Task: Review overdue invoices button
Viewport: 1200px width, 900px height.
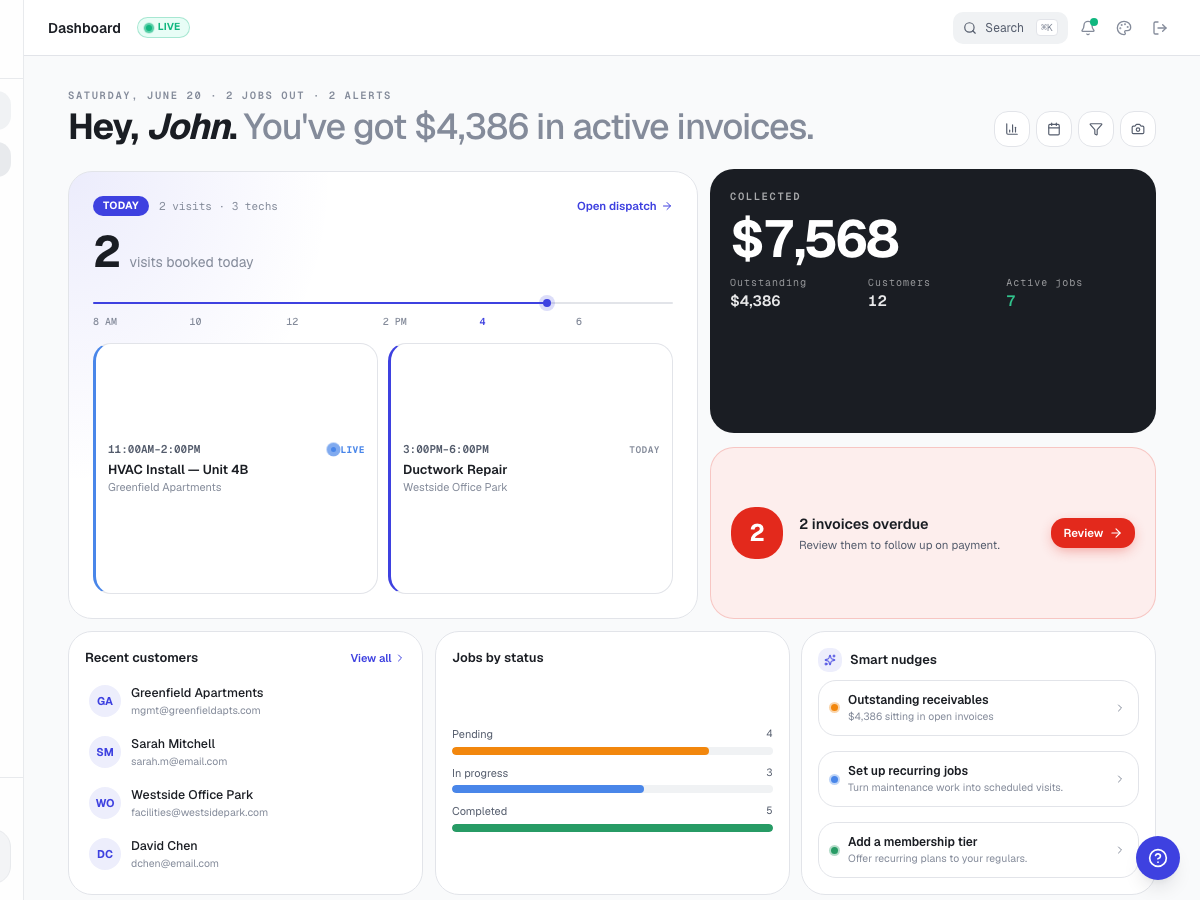Action: tap(1093, 533)
